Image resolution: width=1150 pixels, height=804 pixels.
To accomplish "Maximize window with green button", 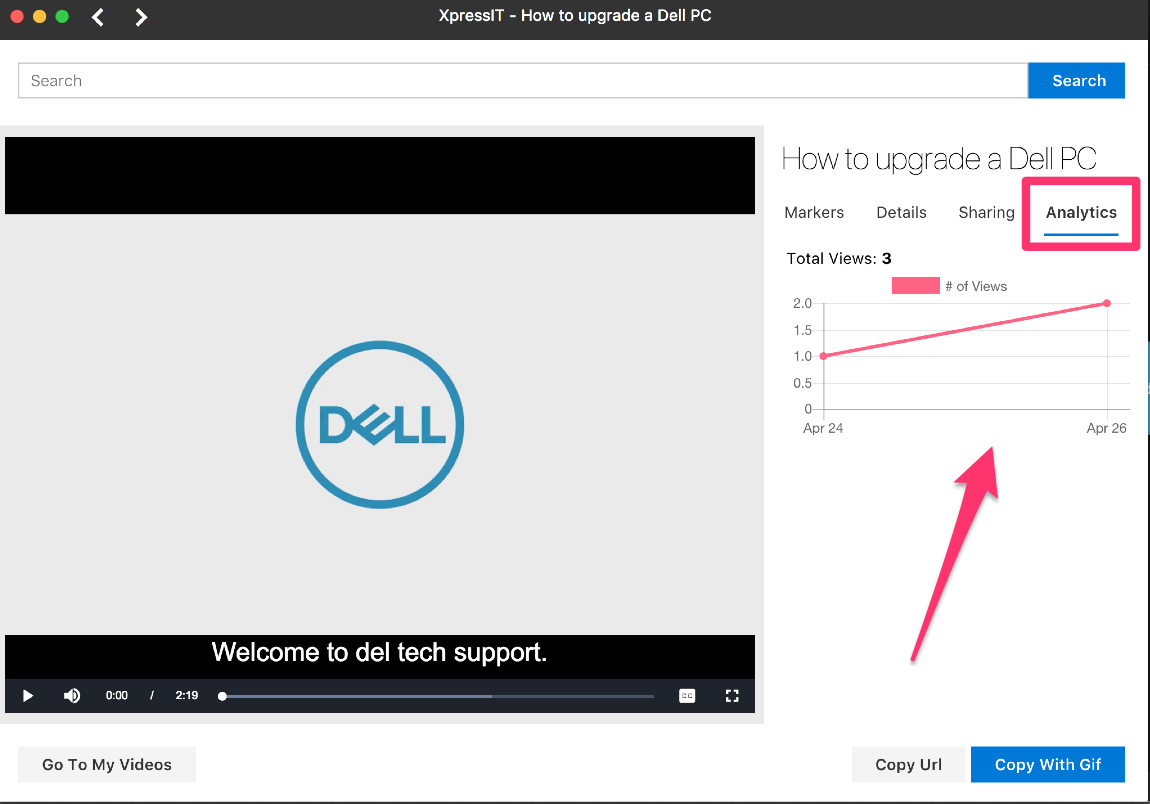I will (62, 16).
